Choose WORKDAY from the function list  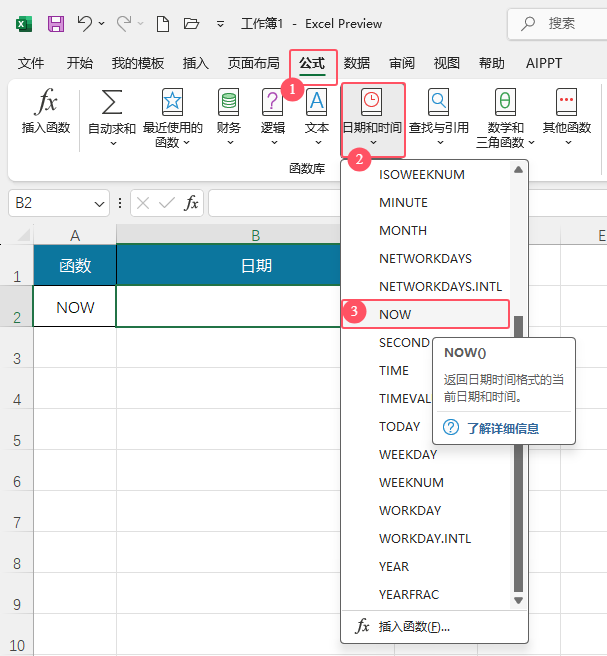coord(426,510)
